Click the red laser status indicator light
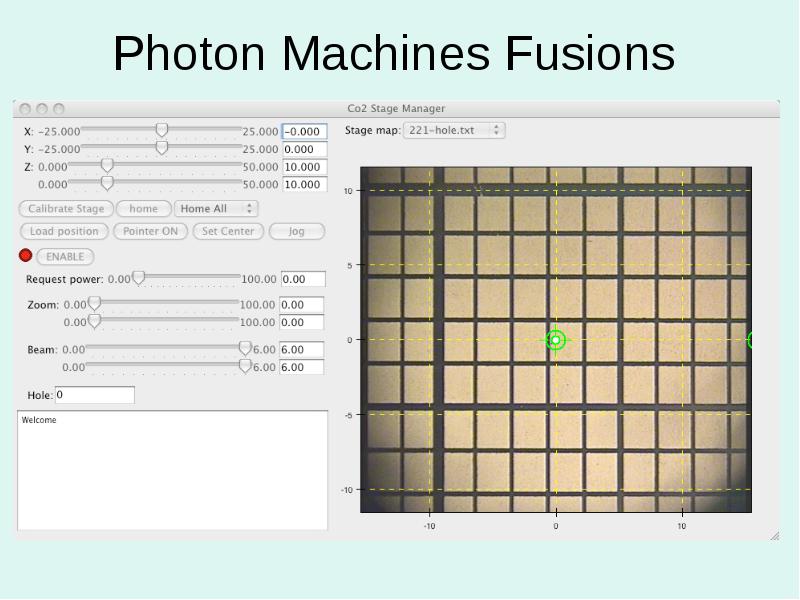 tap(25, 255)
